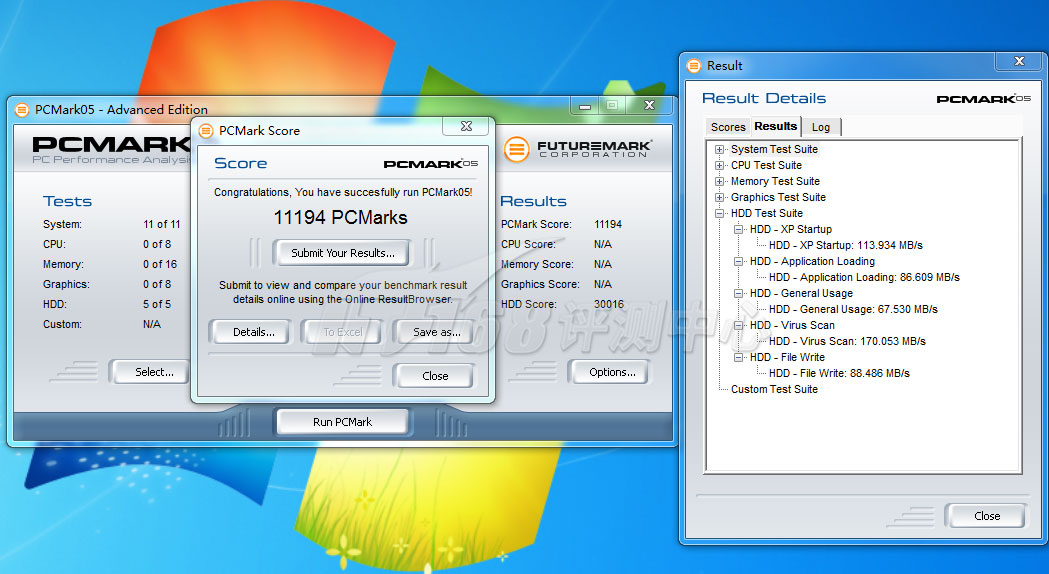Image resolution: width=1049 pixels, height=574 pixels.
Task: Click the PCMark Score dialog title icon
Action: (x=206, y=130)
